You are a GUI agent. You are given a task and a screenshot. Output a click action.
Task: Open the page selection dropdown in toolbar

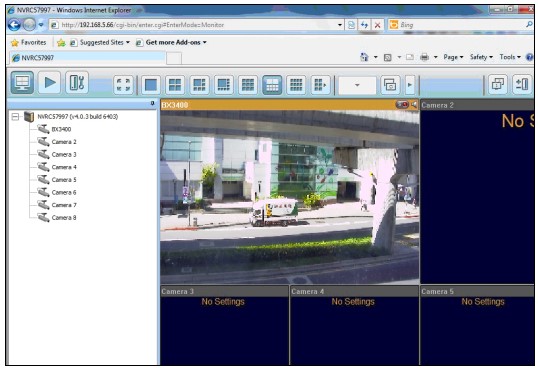click(x=357, y=85)
